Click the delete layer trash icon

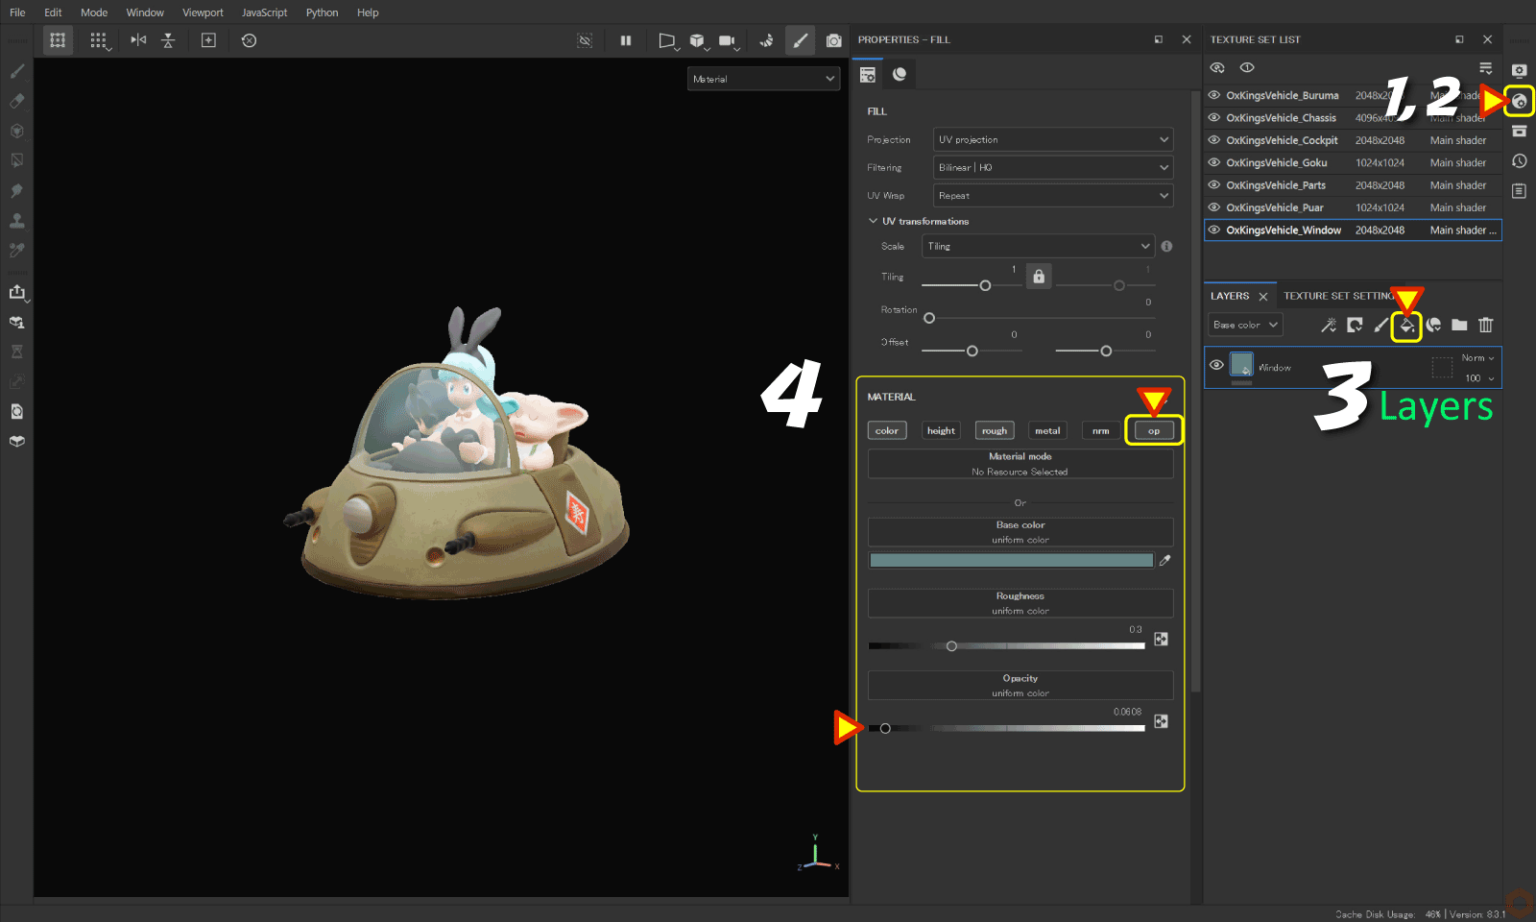(1487, 324)
